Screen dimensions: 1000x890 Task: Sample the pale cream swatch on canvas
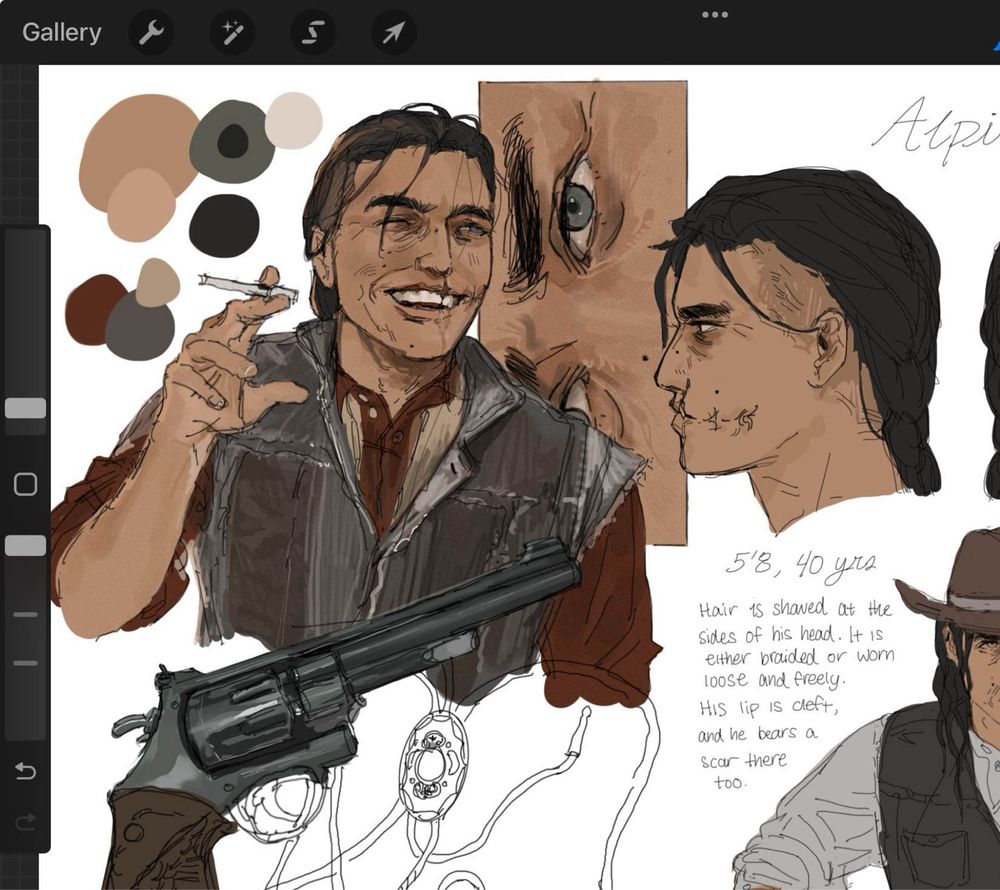pyautogui.click(x=294, y=121)
